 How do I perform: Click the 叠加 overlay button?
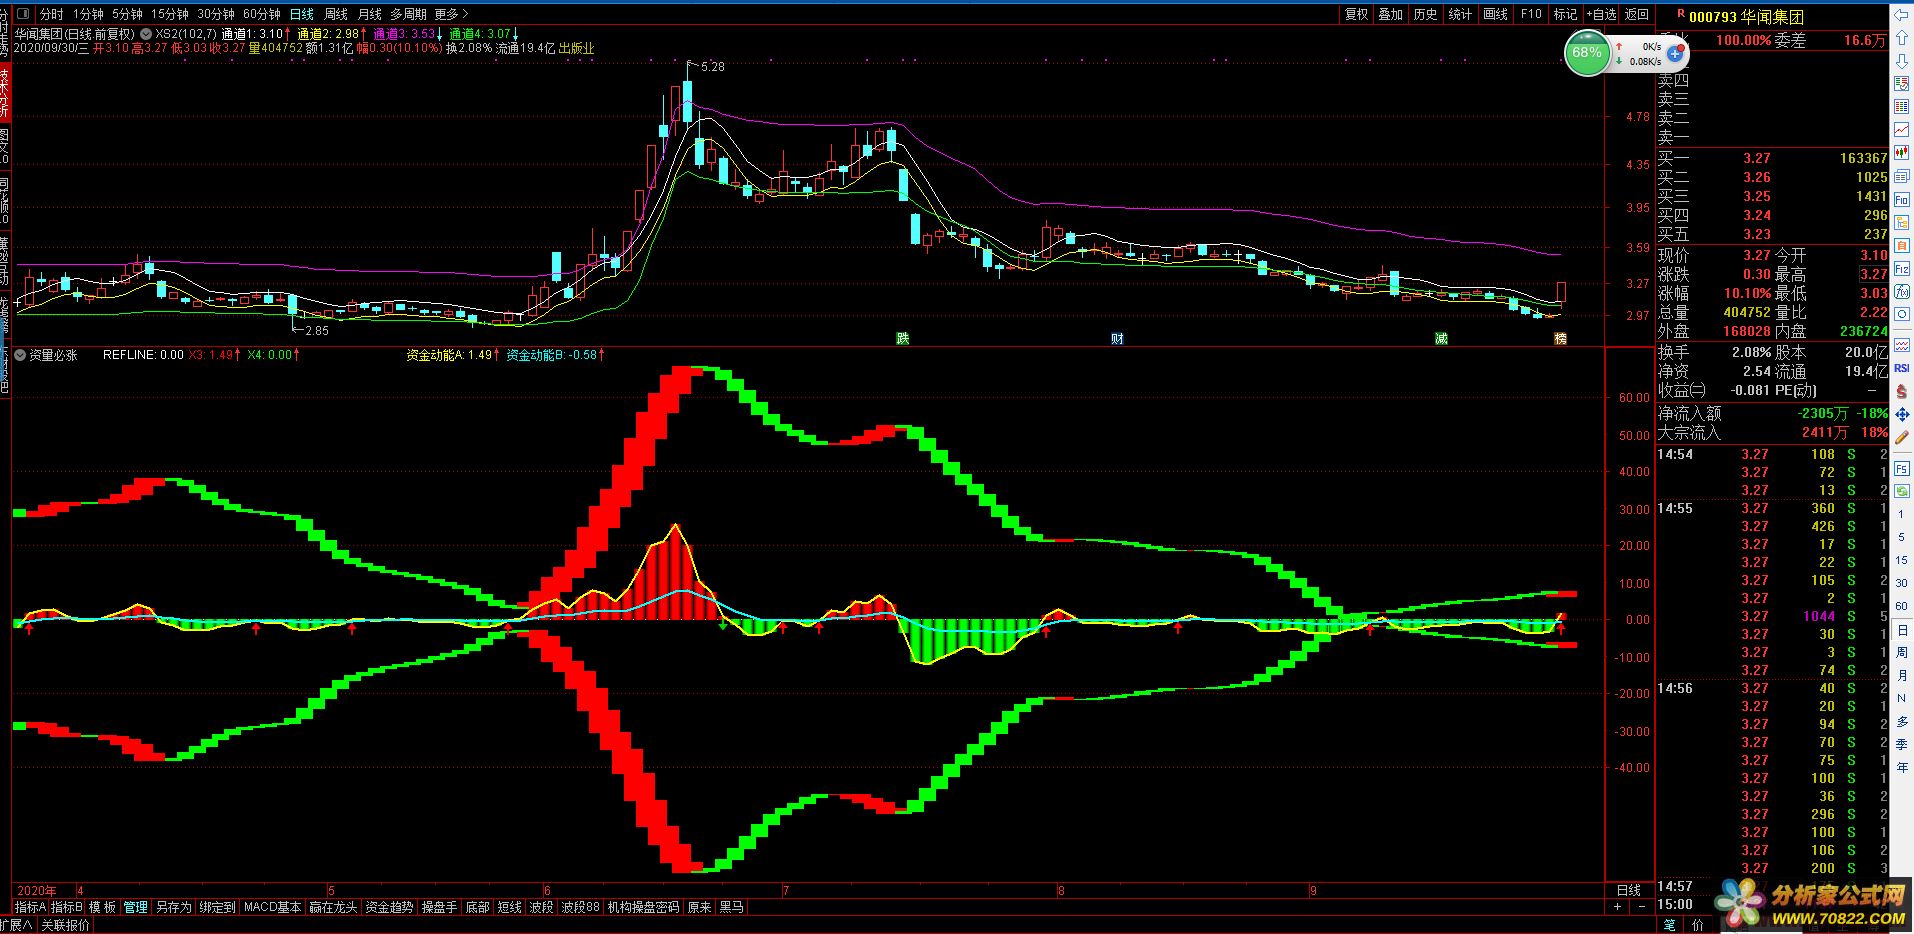click(x=1391, y=14)
